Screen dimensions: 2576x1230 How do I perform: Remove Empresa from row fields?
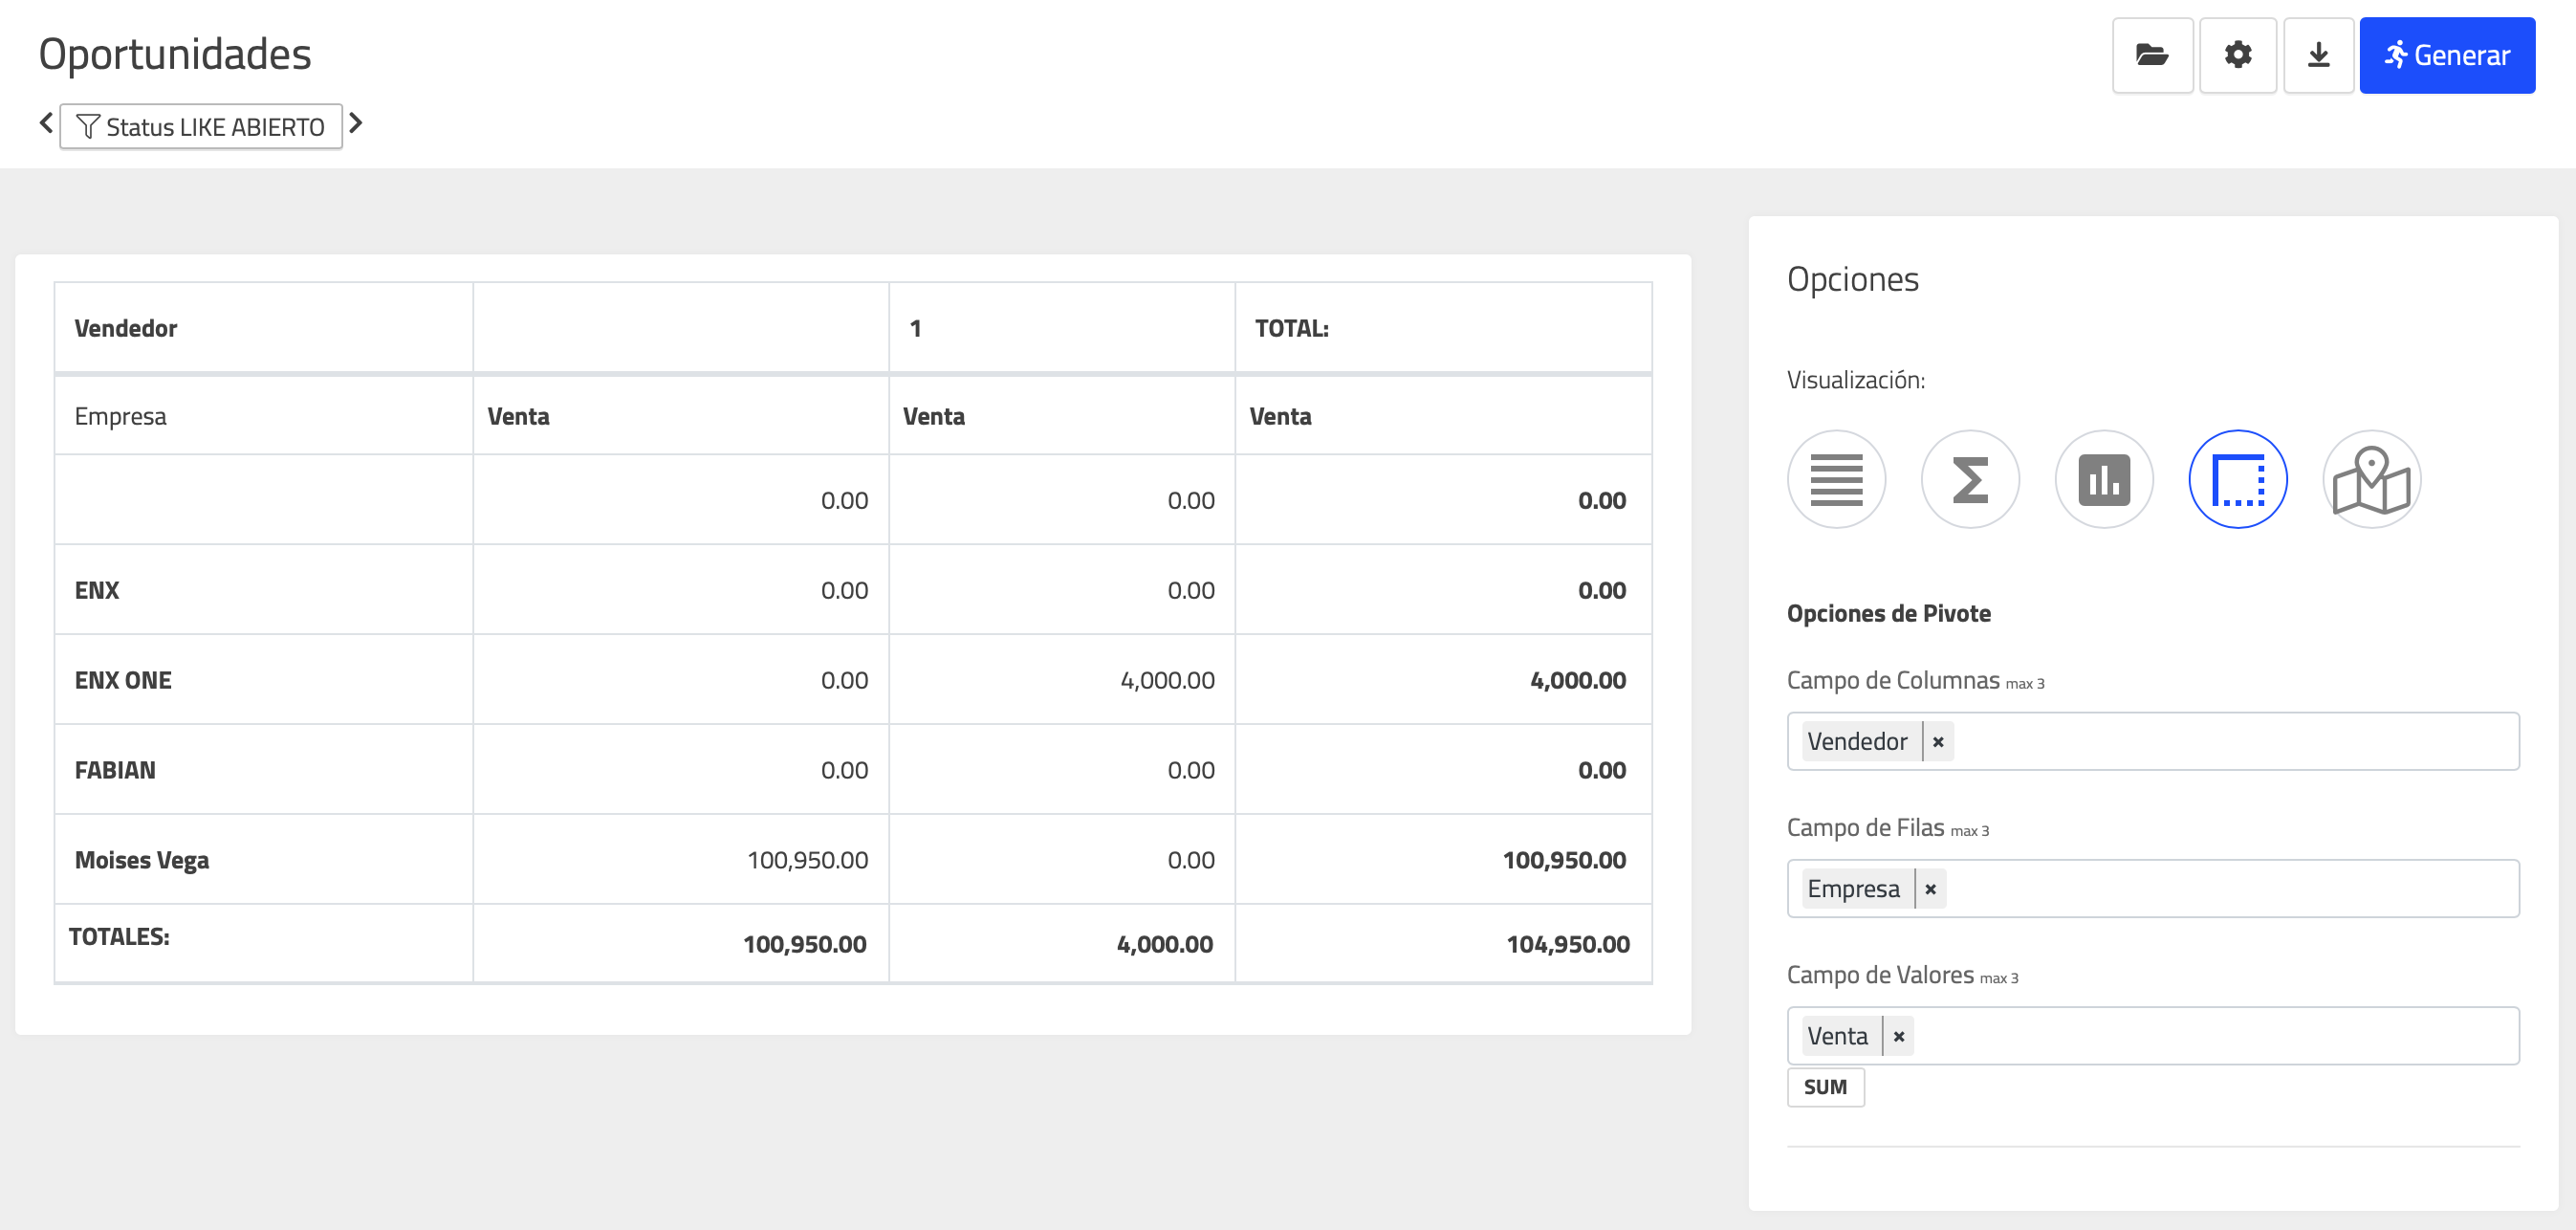1930,889
